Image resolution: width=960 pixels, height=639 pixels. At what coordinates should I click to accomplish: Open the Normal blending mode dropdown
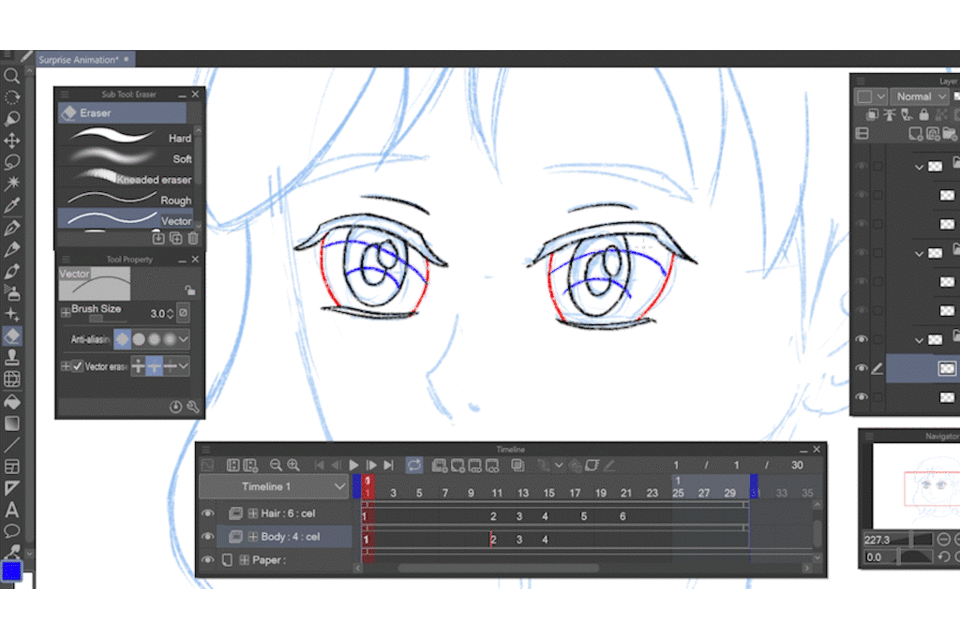[x=920, y=97]
